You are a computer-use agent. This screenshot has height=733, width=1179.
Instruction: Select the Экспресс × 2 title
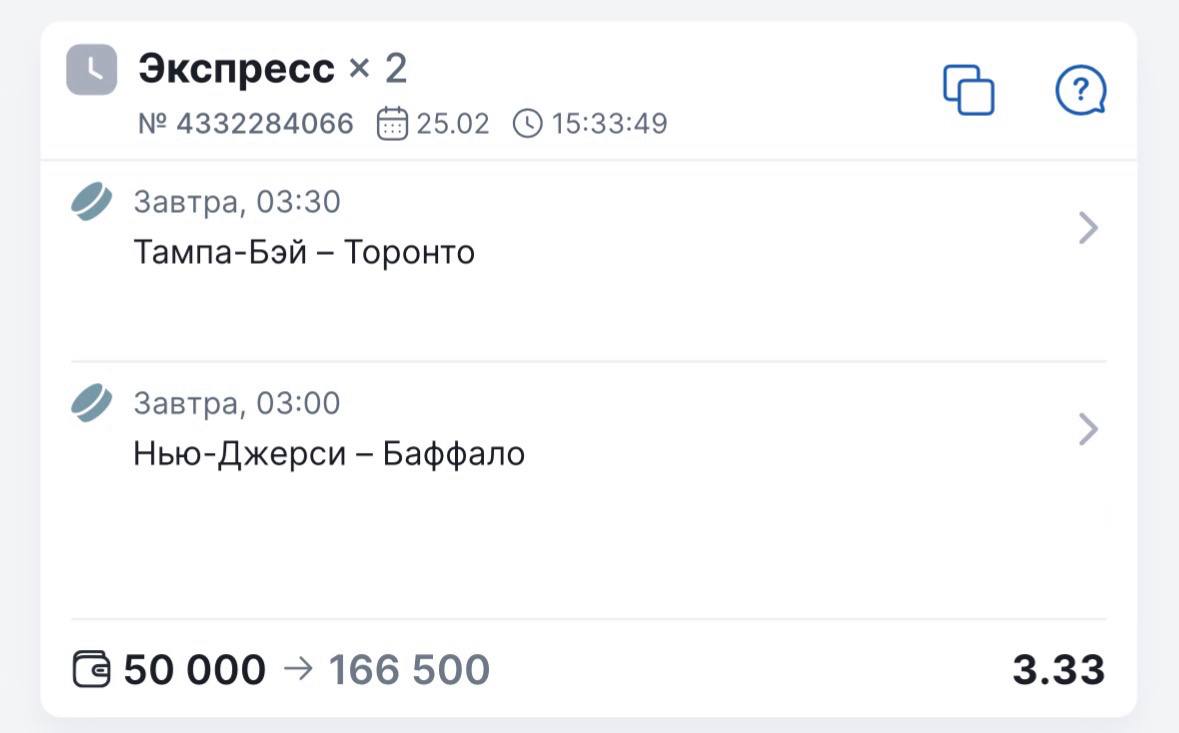click(273, 69)
